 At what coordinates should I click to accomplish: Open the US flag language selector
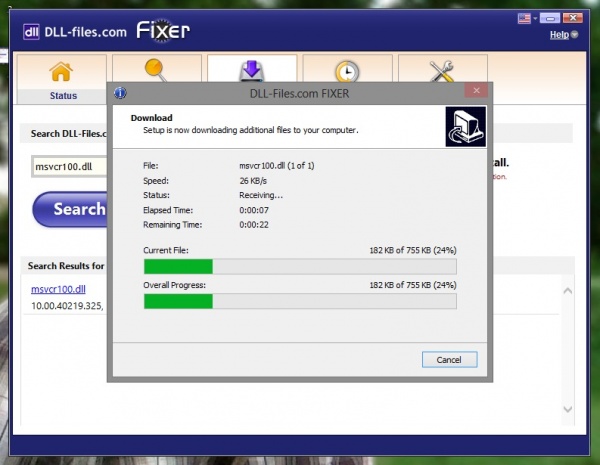click(x=524, y=18)
